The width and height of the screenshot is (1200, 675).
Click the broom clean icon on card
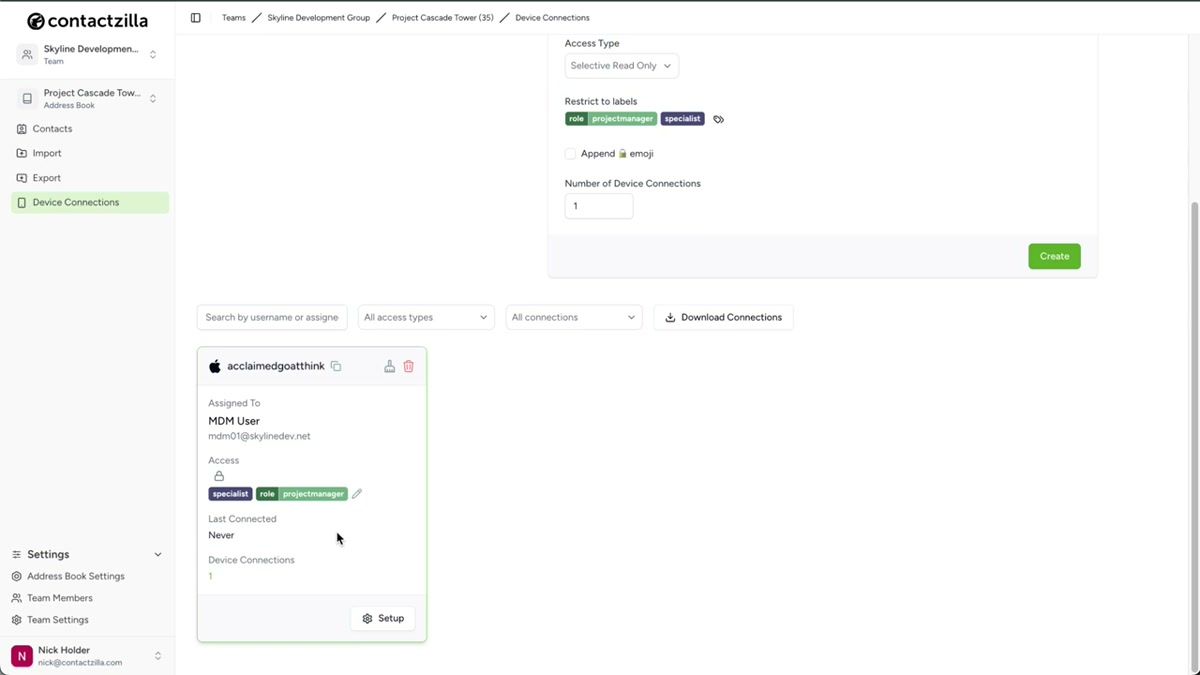pyautogui.click(x=389, y=366)
